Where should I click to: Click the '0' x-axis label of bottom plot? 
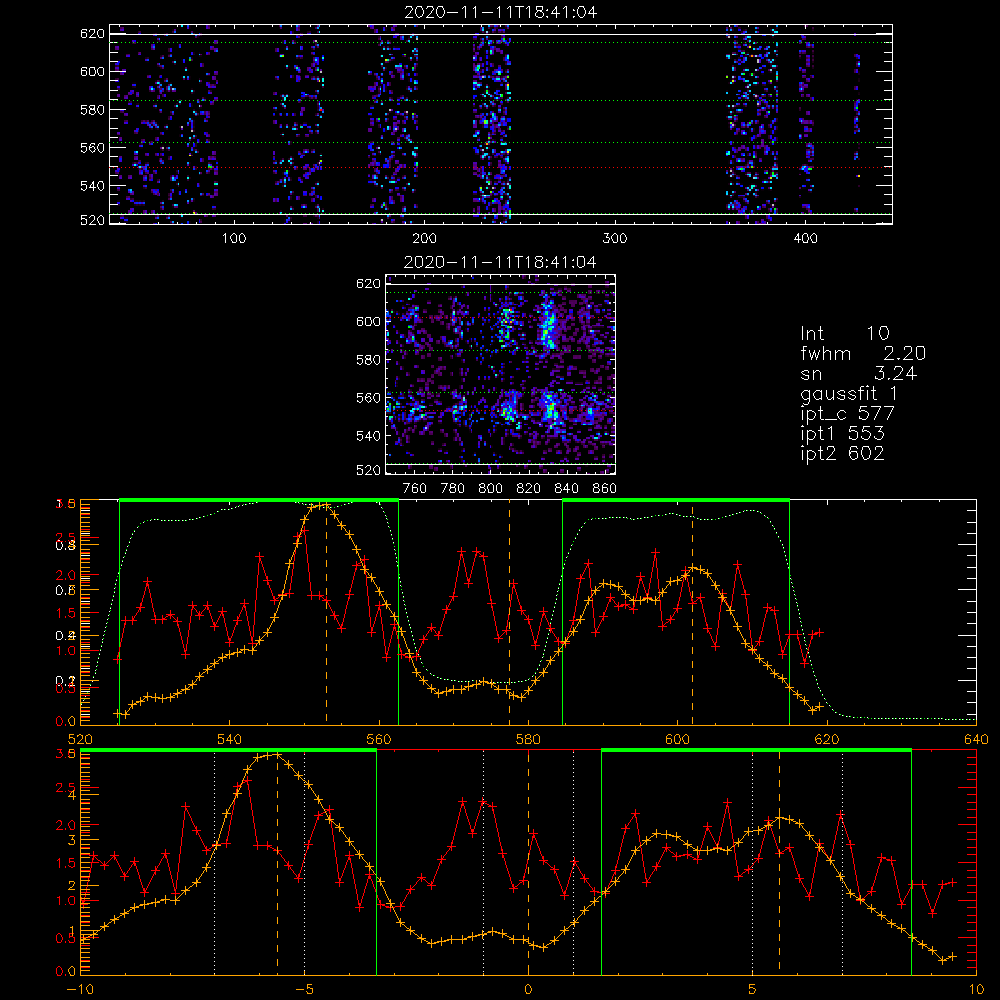tap(528, 990)
